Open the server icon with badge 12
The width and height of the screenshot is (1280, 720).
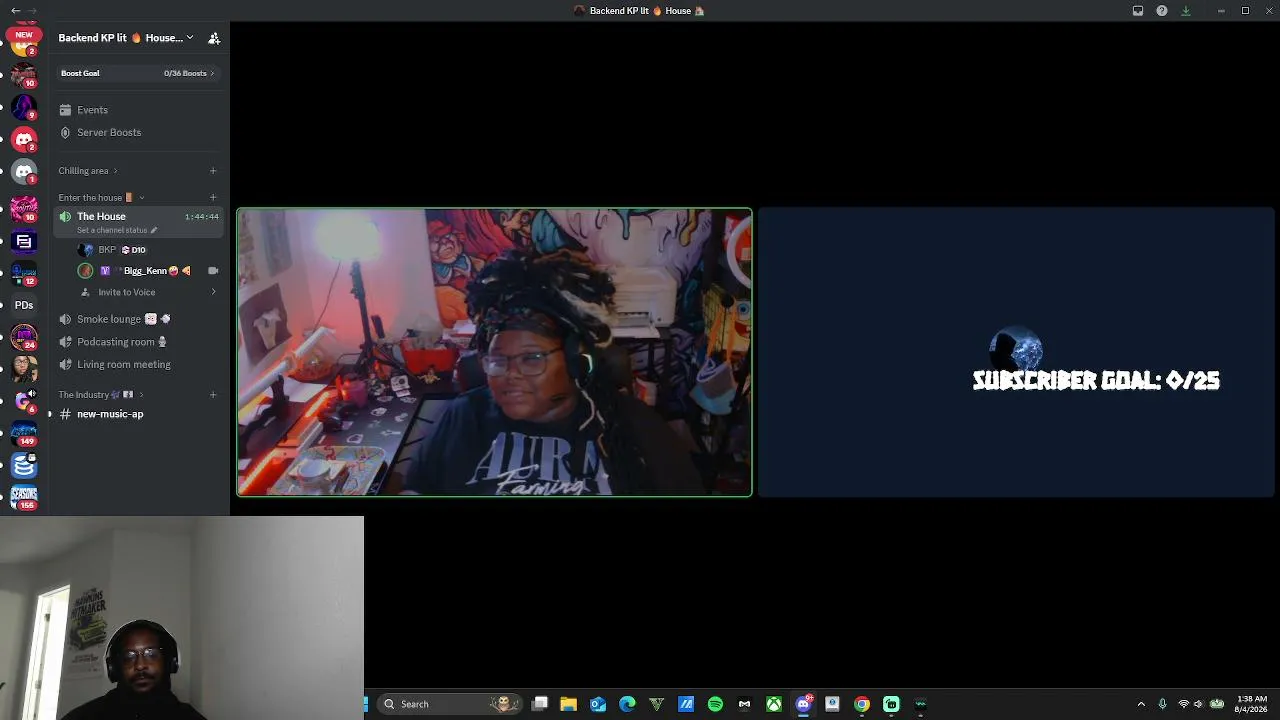[x=24, y=273]
